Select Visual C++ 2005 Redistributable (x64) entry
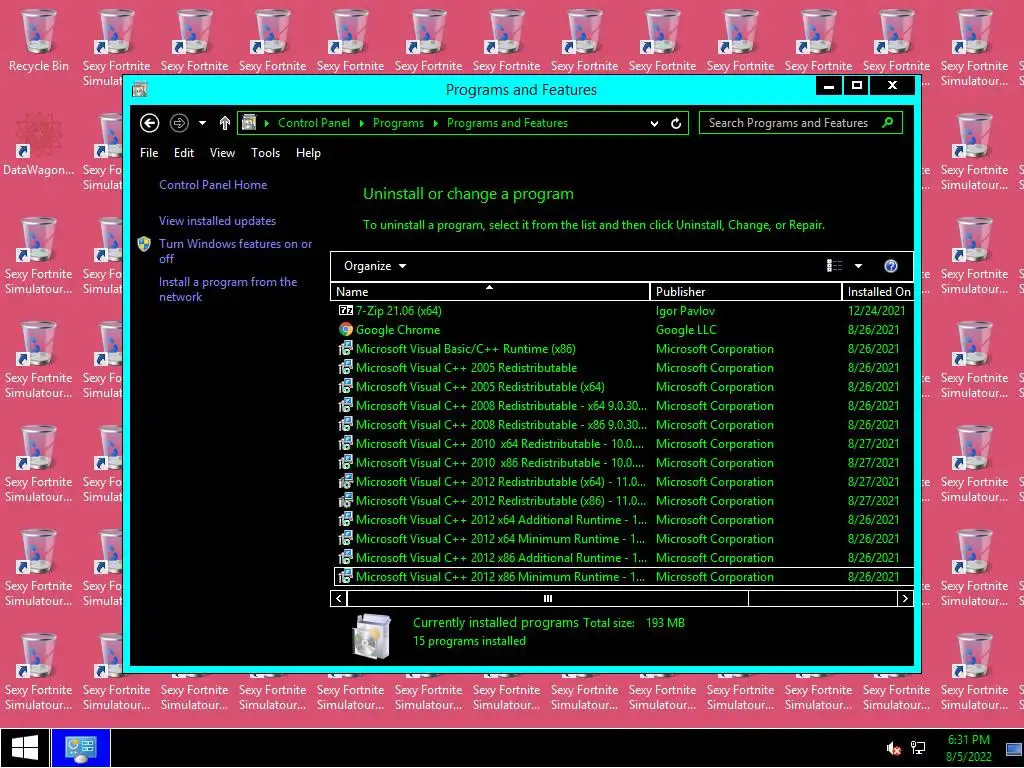This screenshot has width=1024, height=768. coord(480,387)
